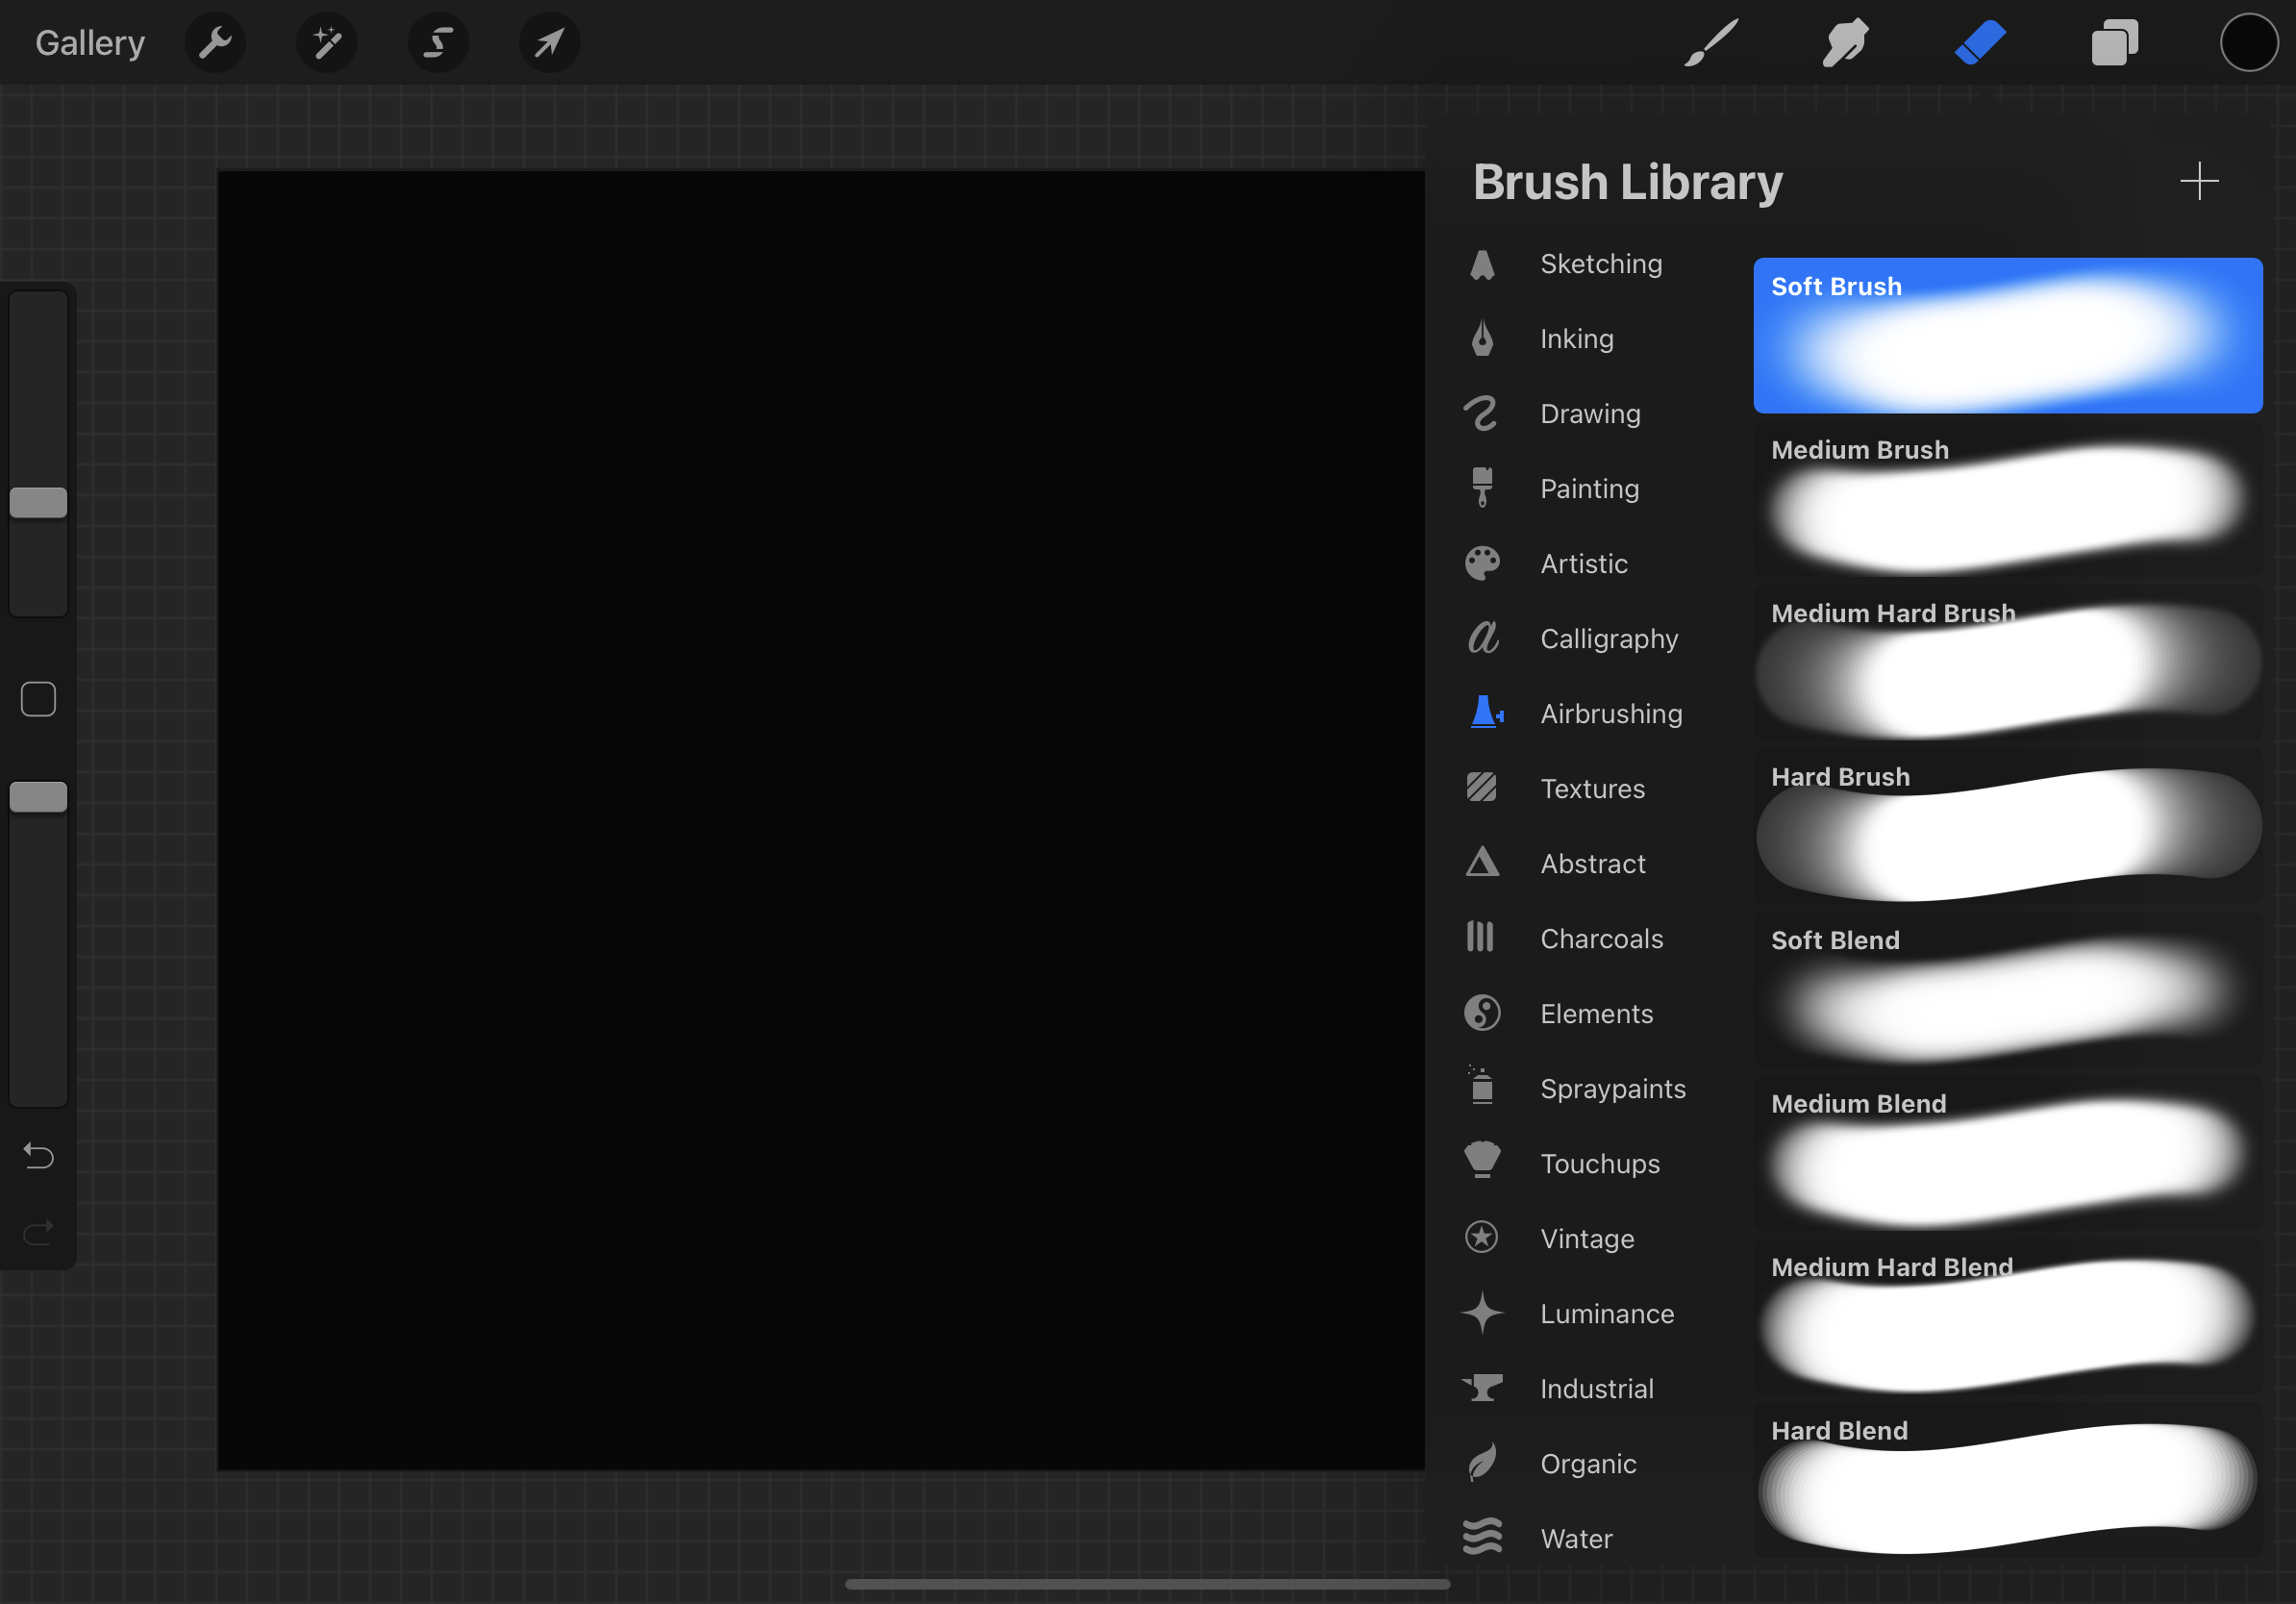Select the Abstract brush set

click(x=1593, y=864)
